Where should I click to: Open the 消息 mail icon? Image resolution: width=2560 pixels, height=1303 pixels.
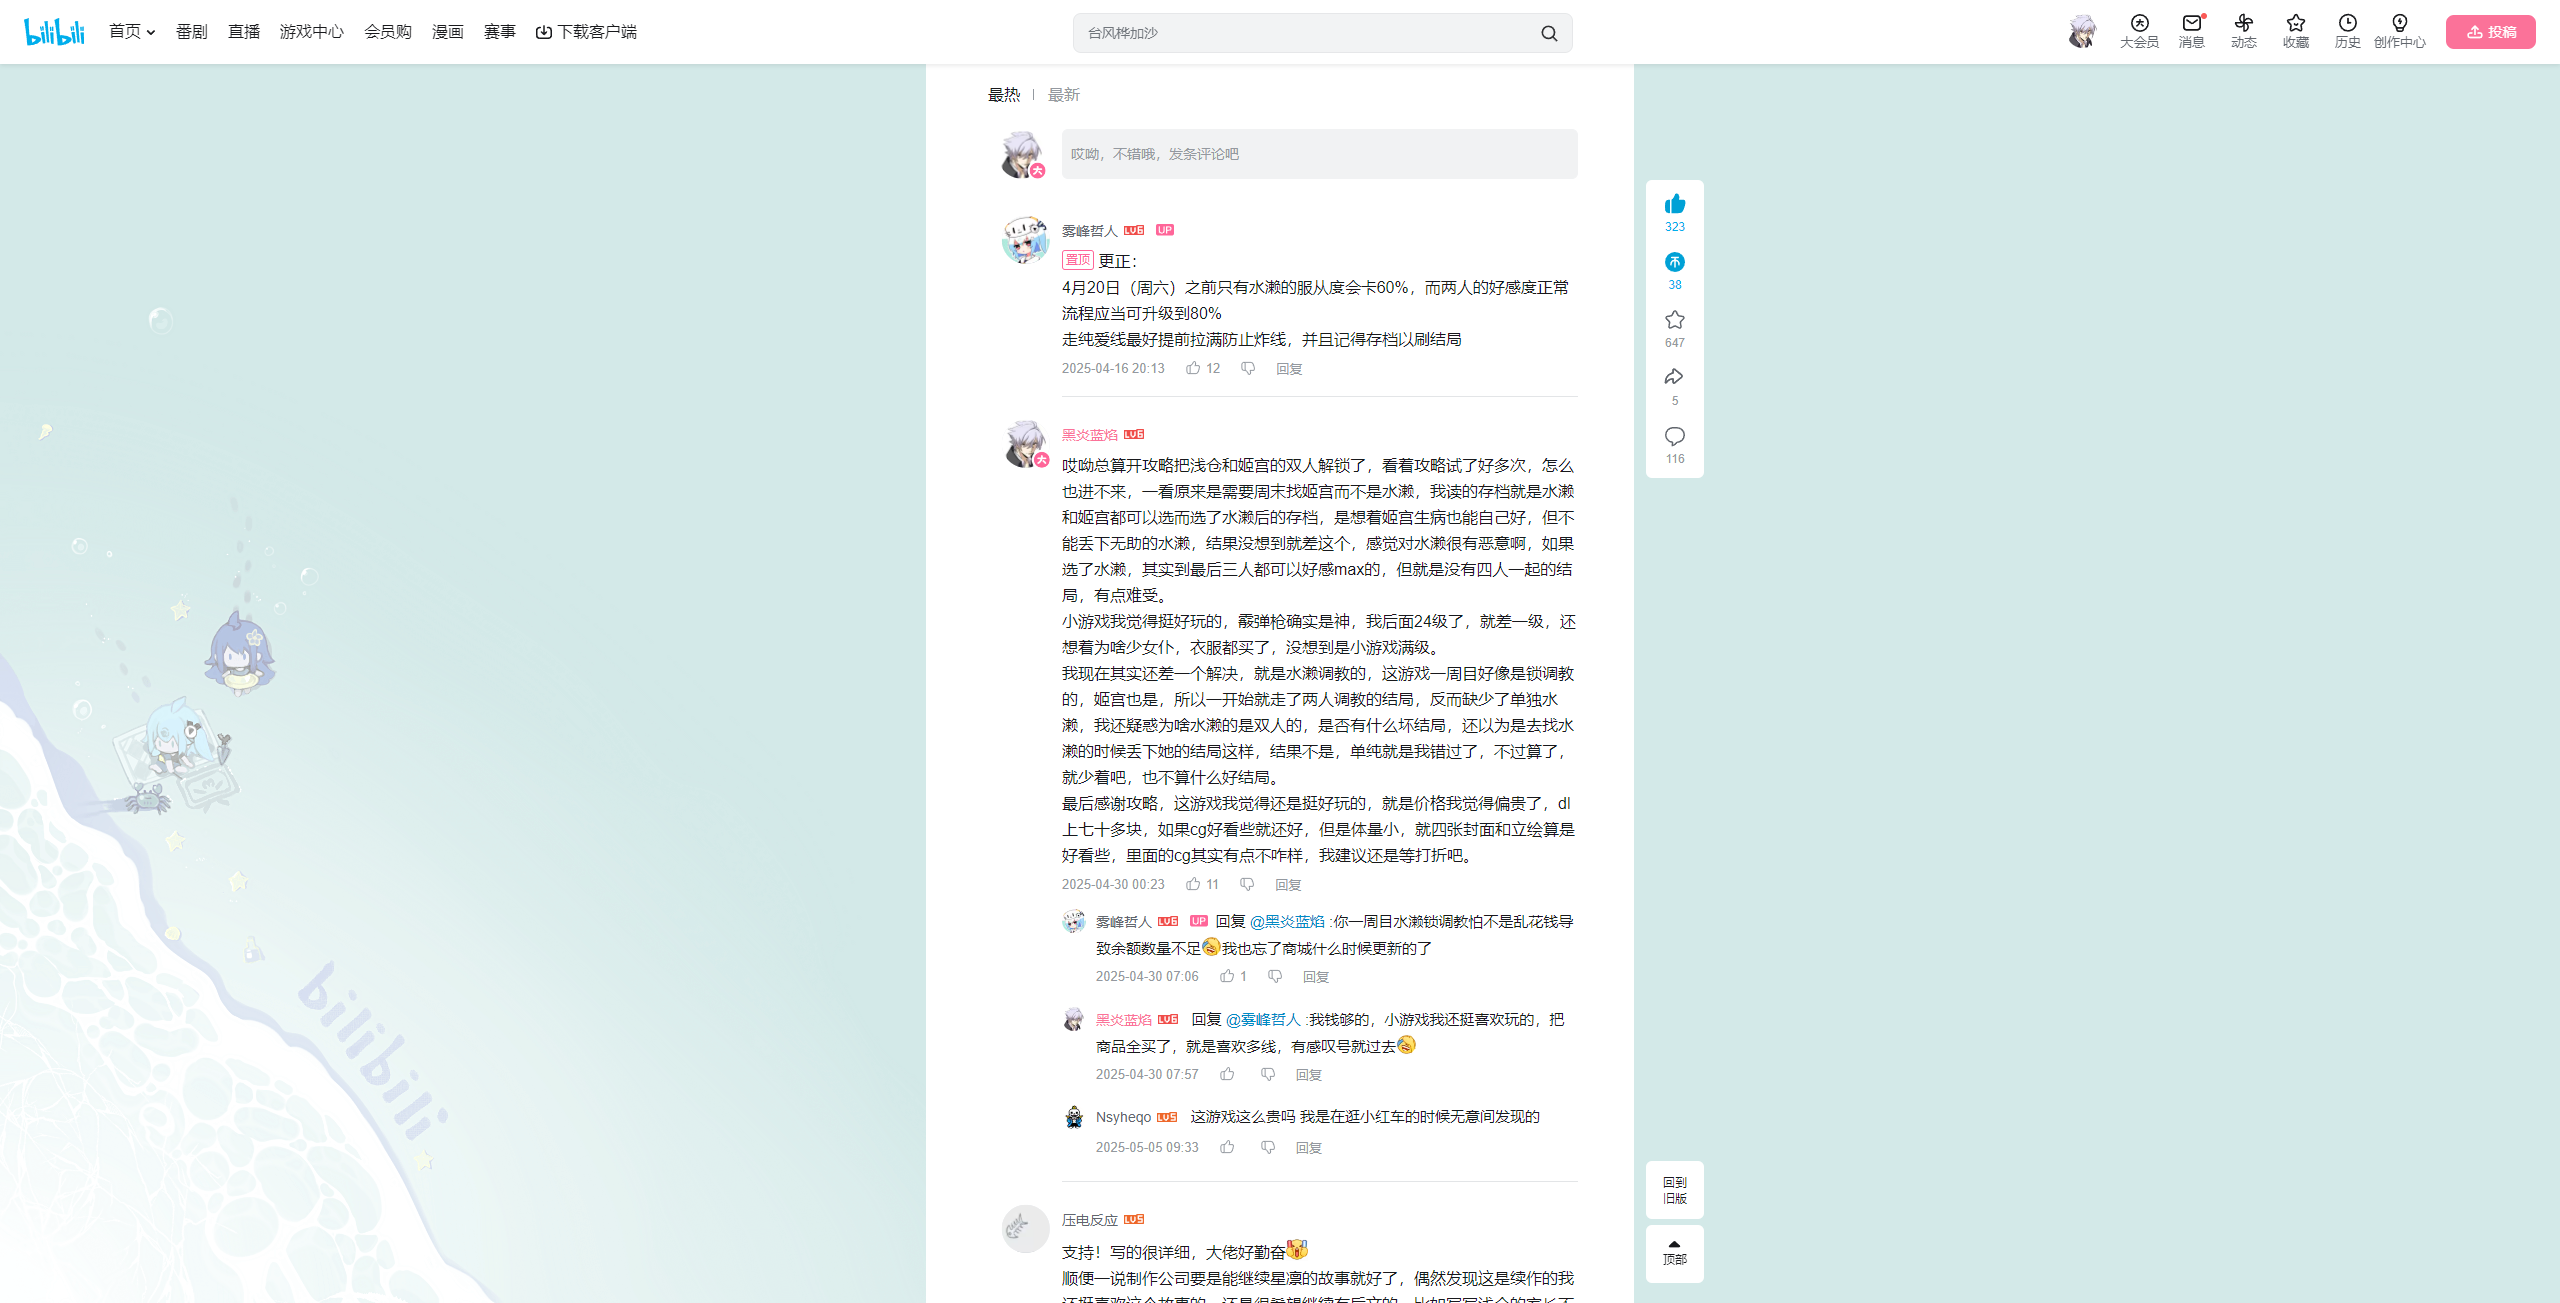click(2191, 32)
